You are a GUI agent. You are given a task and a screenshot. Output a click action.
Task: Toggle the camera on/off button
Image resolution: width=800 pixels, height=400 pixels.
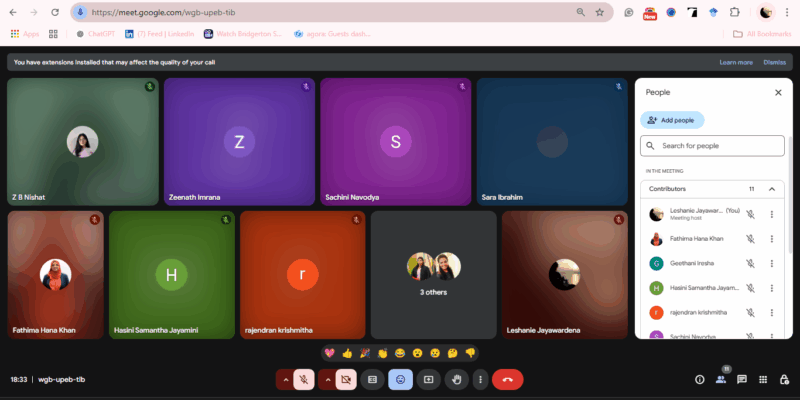pyautogui.click(x=345, y=379)
